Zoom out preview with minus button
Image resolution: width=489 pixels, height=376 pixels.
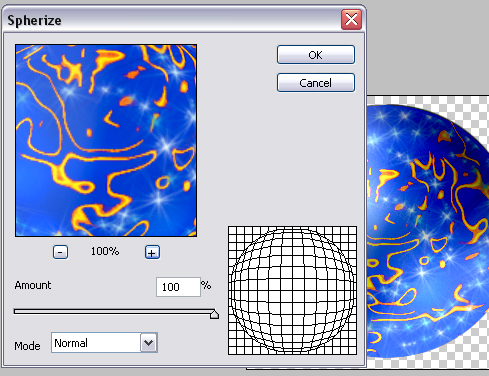60,252
